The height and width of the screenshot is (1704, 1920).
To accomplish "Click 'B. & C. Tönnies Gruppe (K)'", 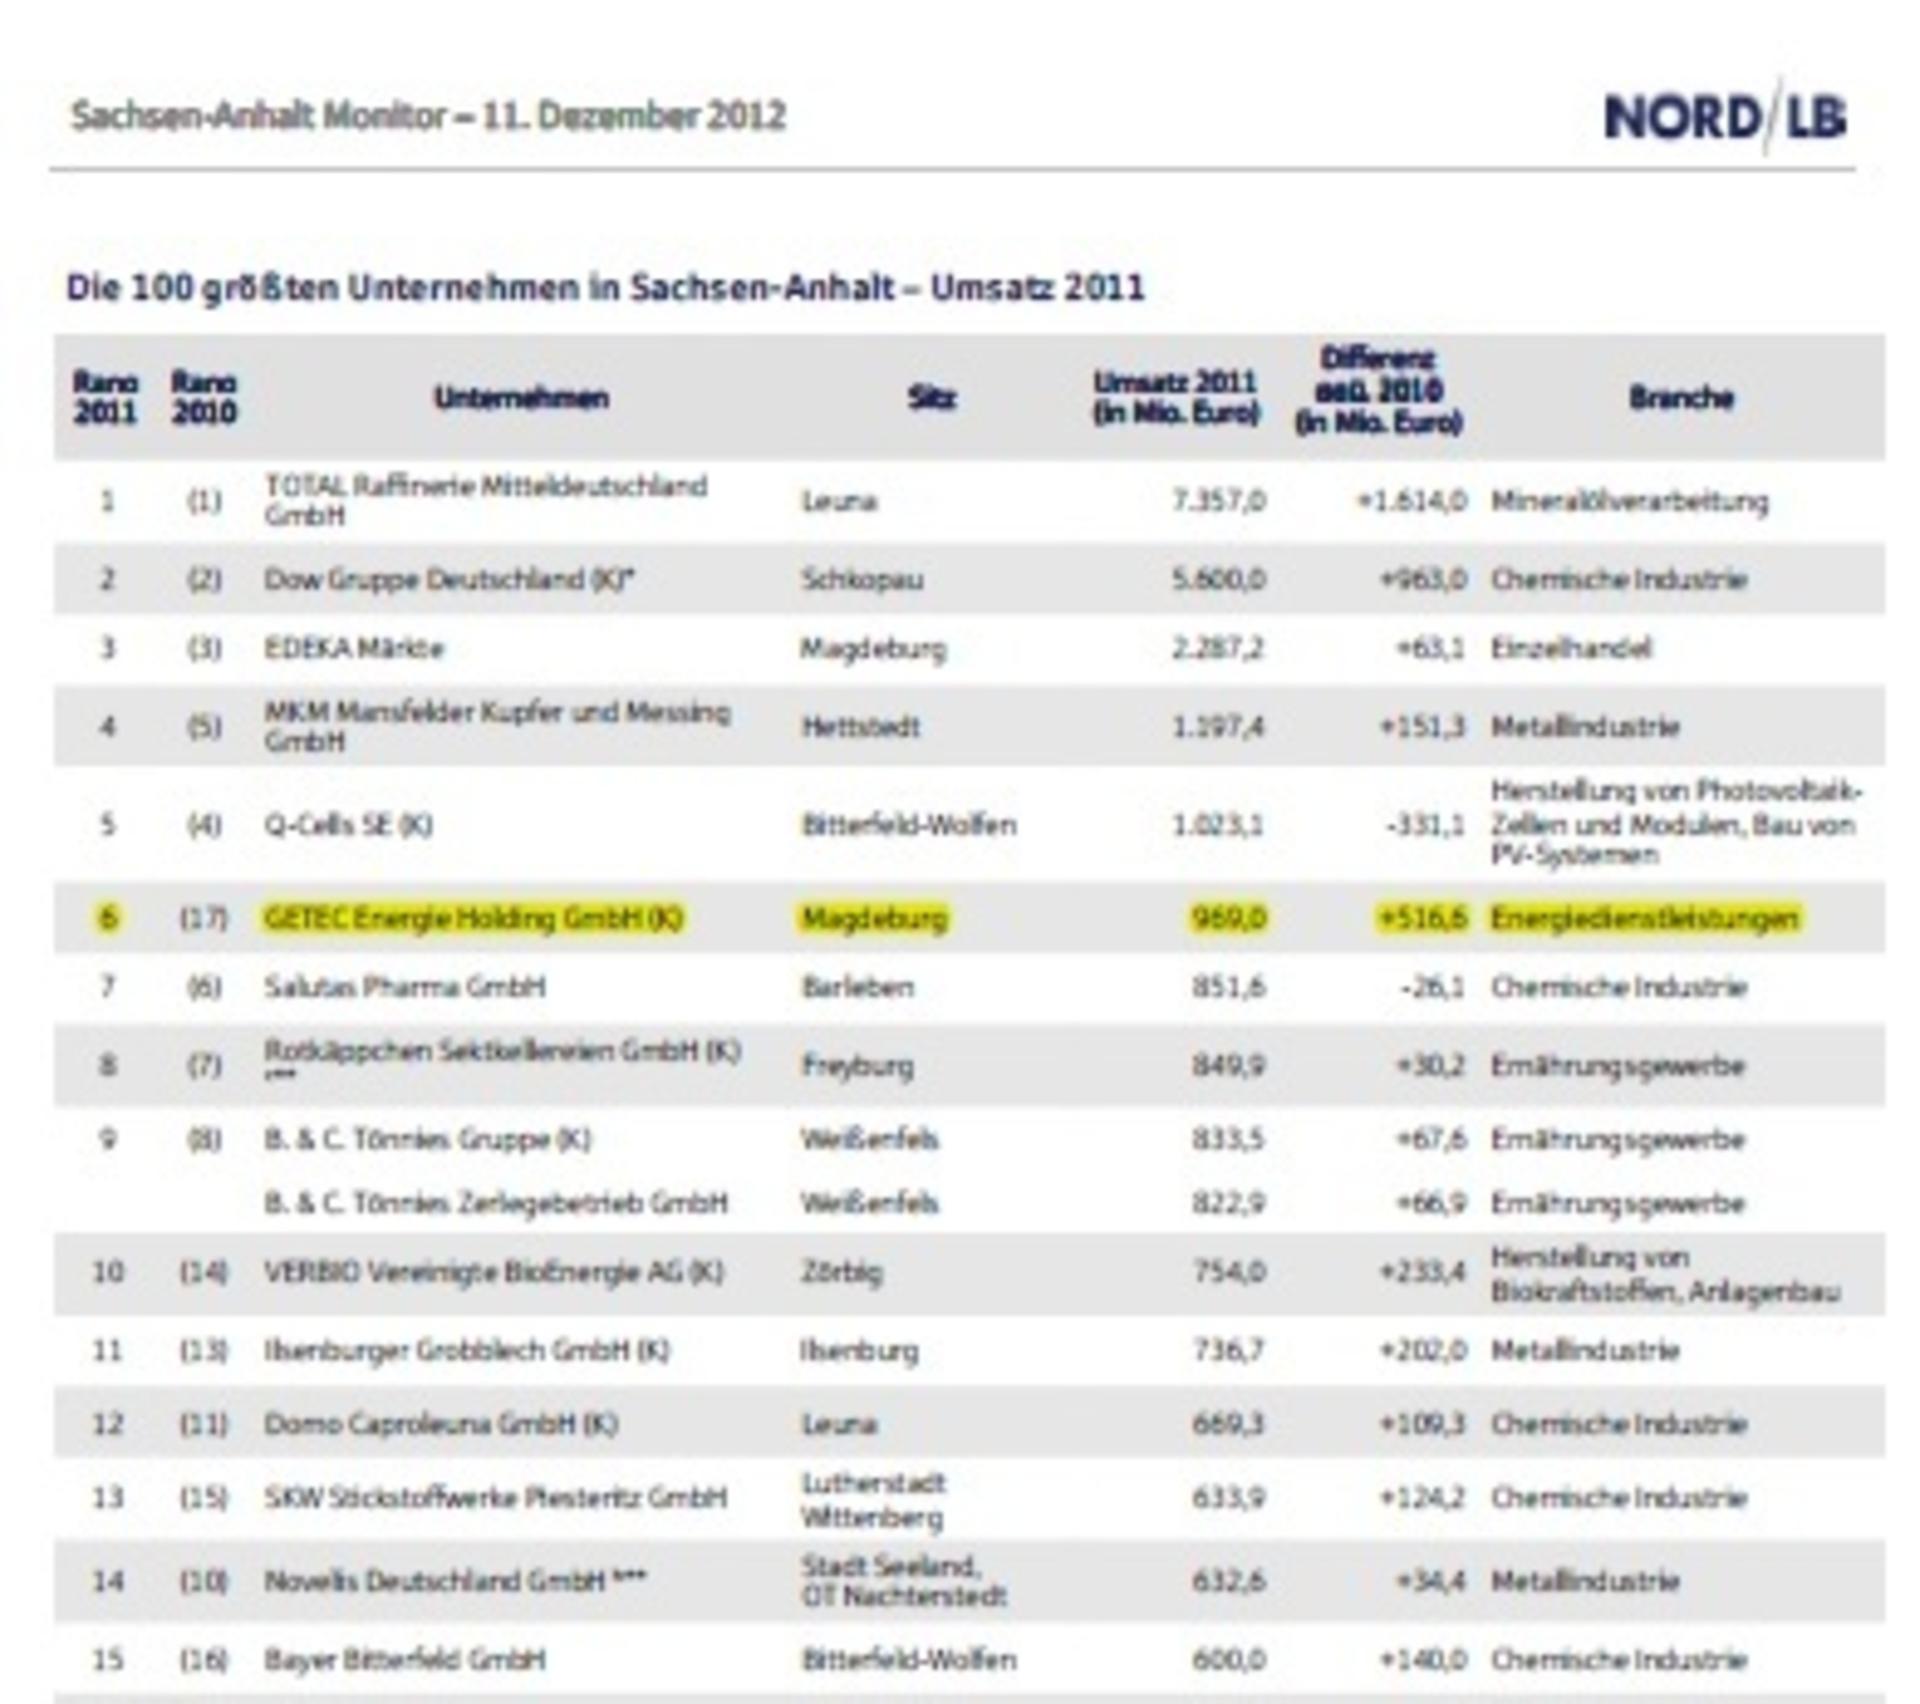I will coord(427,1140).
